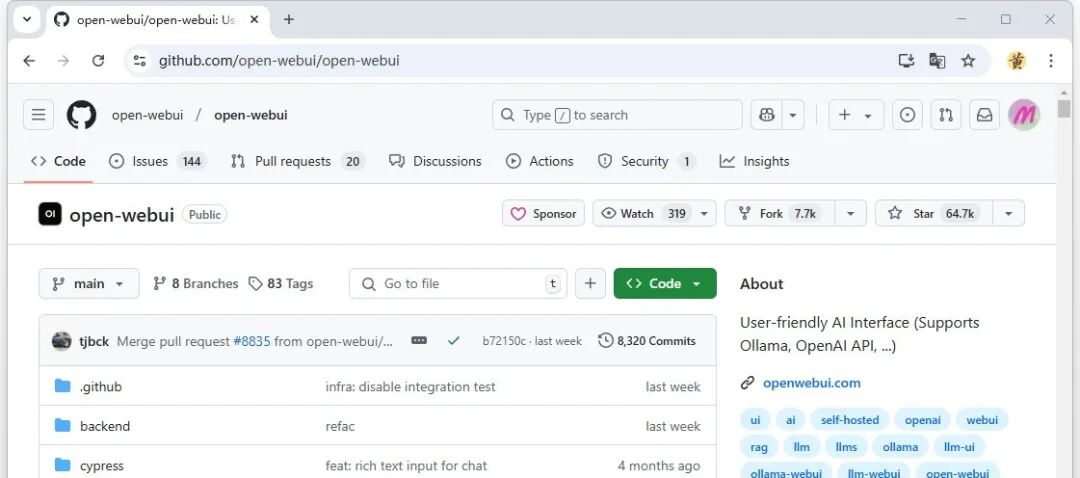Viewport: 1080px width, 478px height.
Task: Open your issues icon in header
Action: tap(907, 115)
